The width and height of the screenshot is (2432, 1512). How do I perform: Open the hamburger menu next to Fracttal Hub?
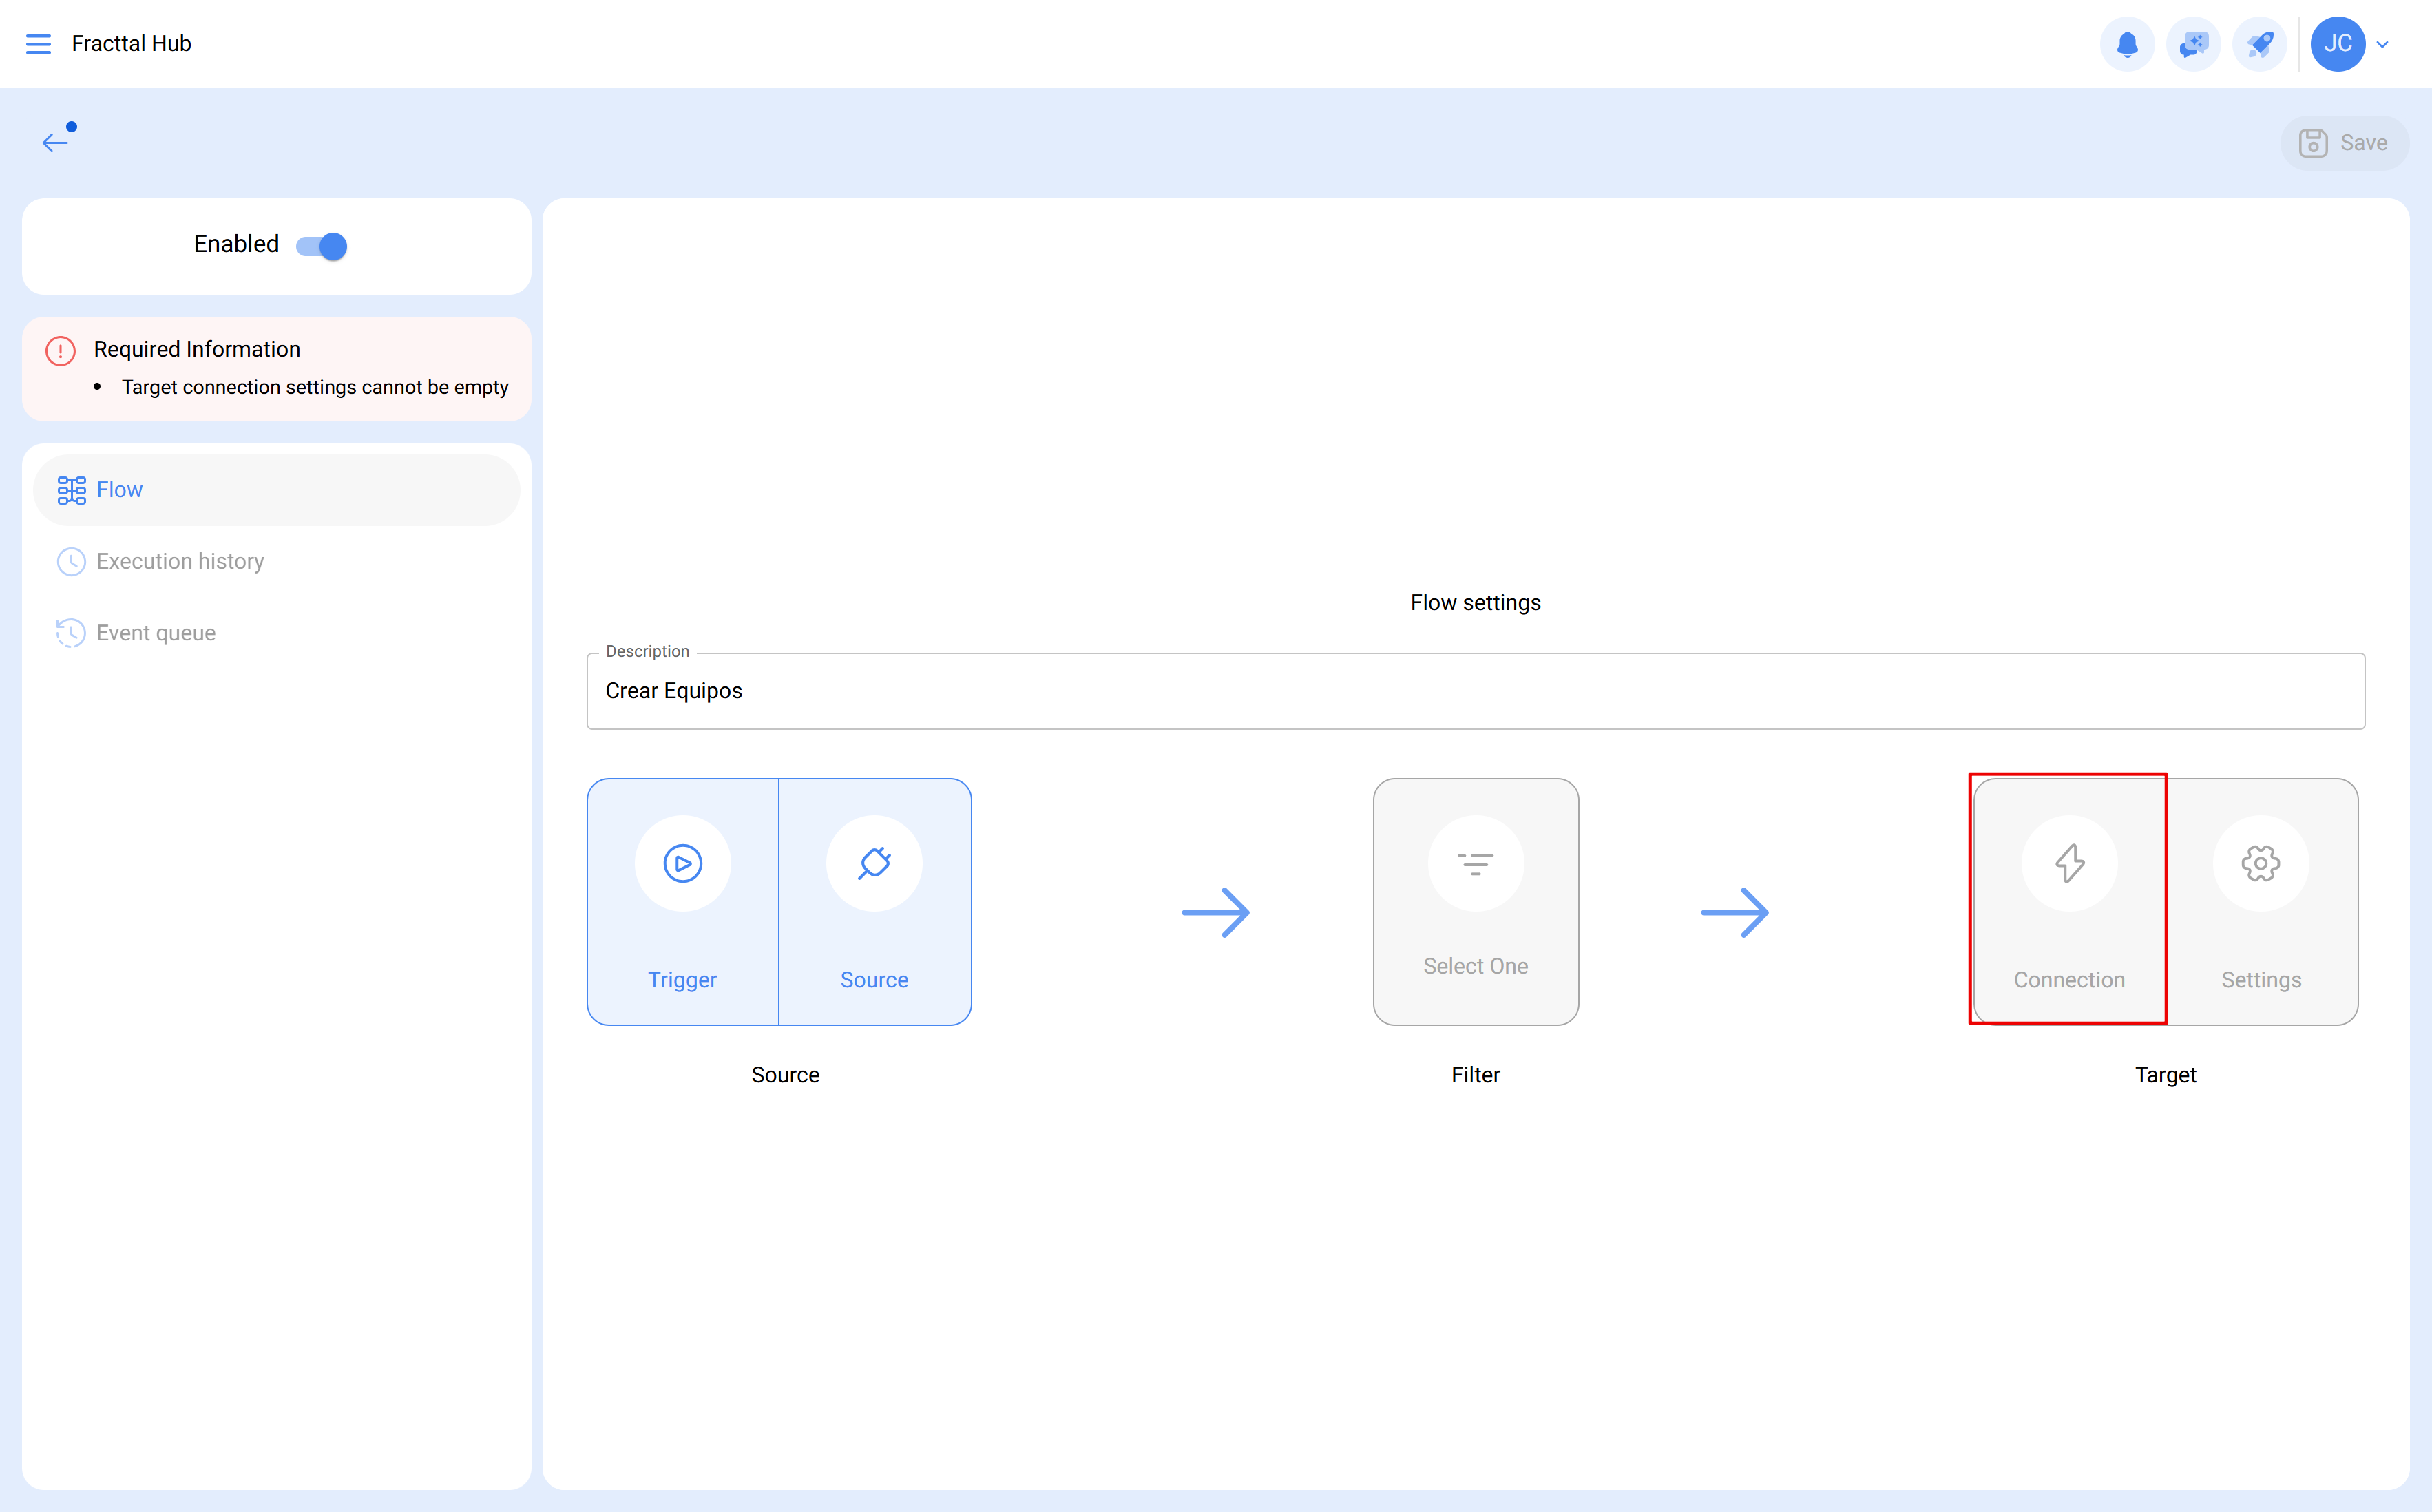point(39,43)
